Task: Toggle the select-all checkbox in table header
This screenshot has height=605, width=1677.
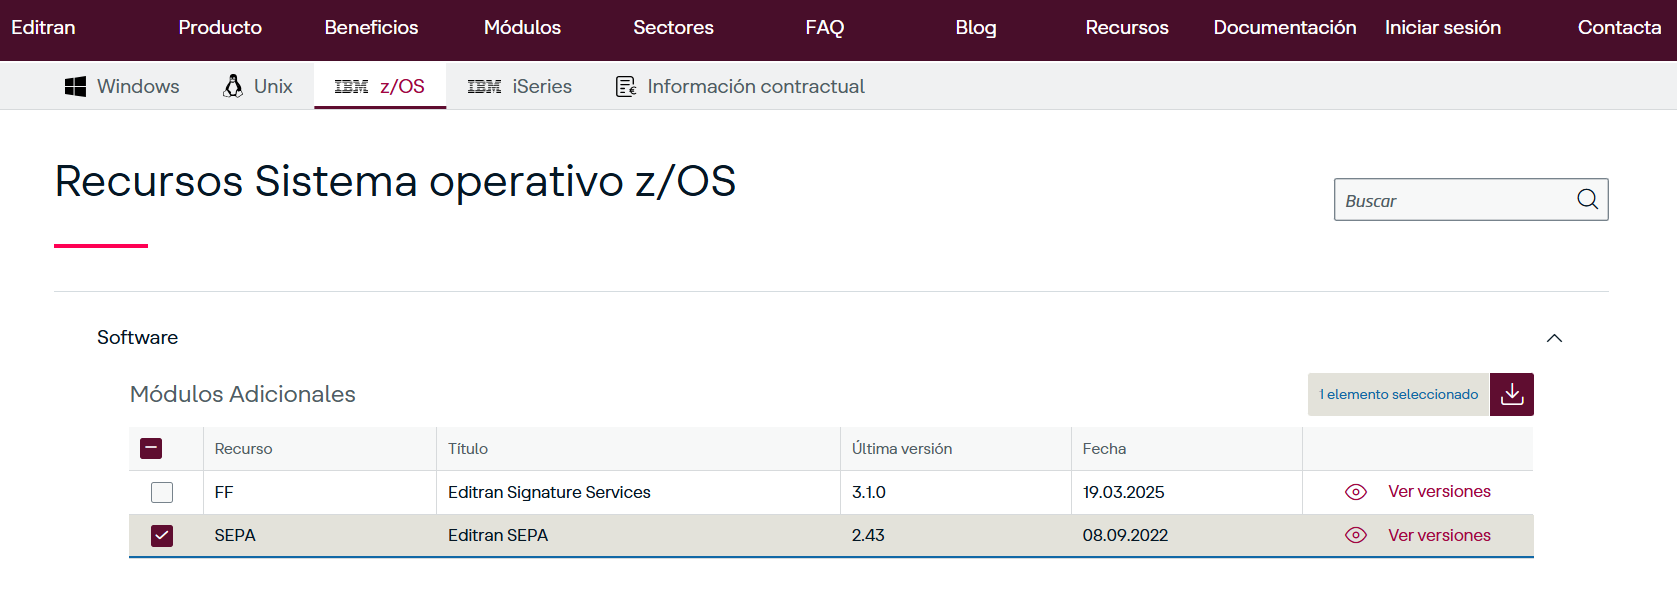Action: pos(151,449)
